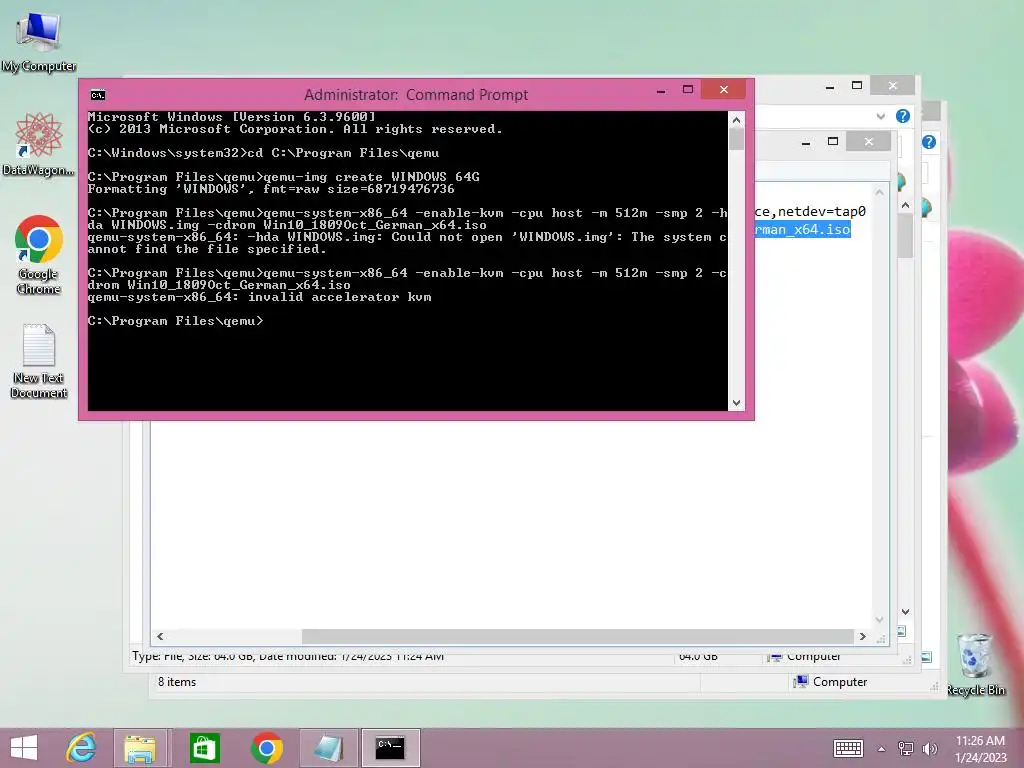Open File Explorer from the taskbar
1024x768 pixels.
tap(140, 748)
